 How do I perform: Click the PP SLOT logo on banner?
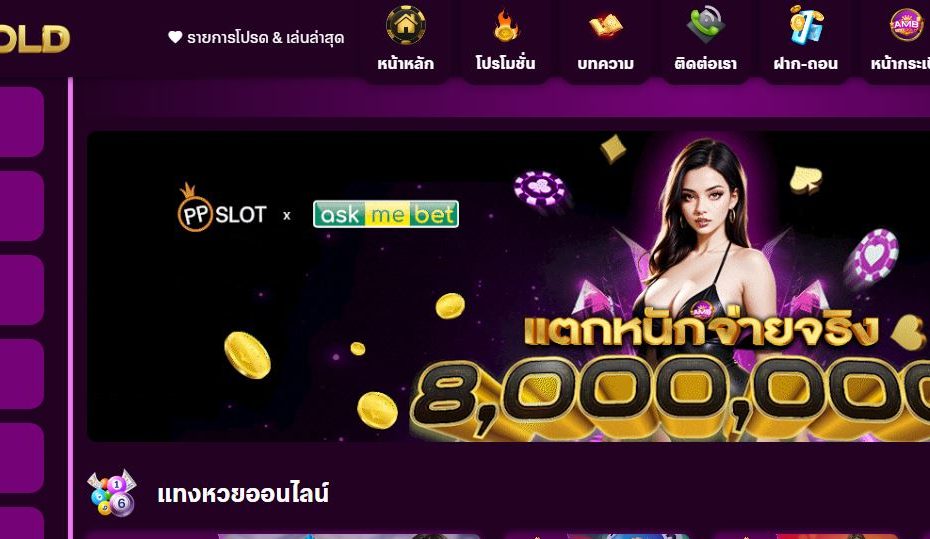point(222,208)
